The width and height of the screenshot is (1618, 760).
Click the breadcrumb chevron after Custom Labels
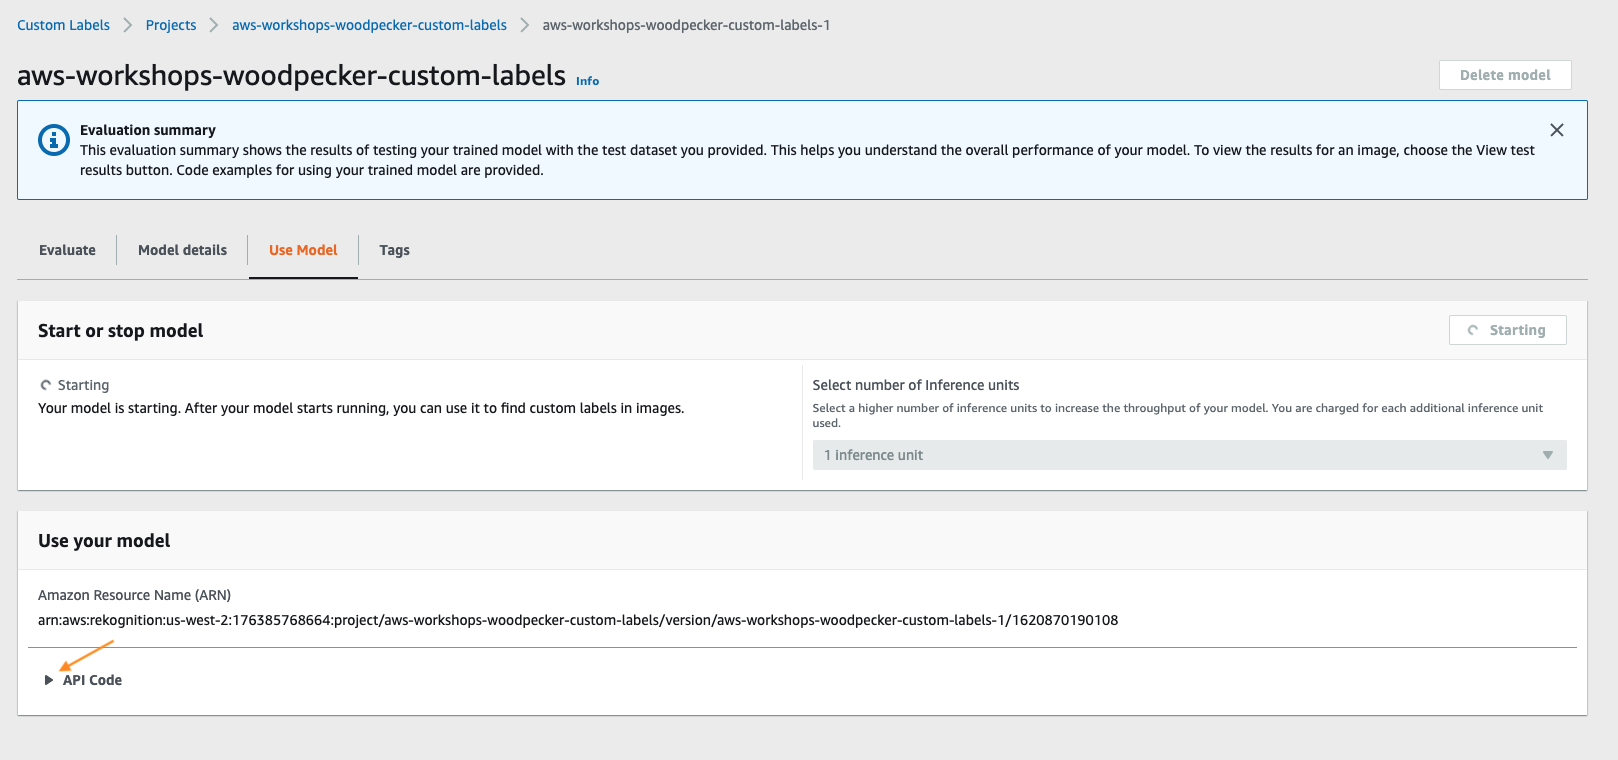point(128,25)
